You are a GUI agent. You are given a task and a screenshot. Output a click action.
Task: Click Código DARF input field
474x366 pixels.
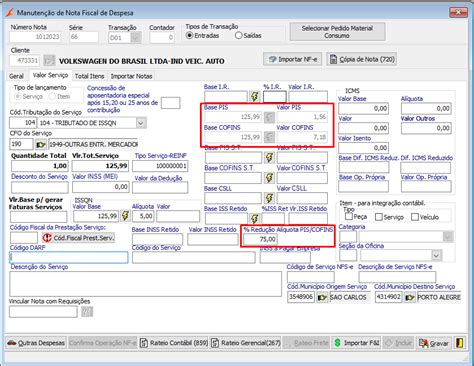pos(69,257)
